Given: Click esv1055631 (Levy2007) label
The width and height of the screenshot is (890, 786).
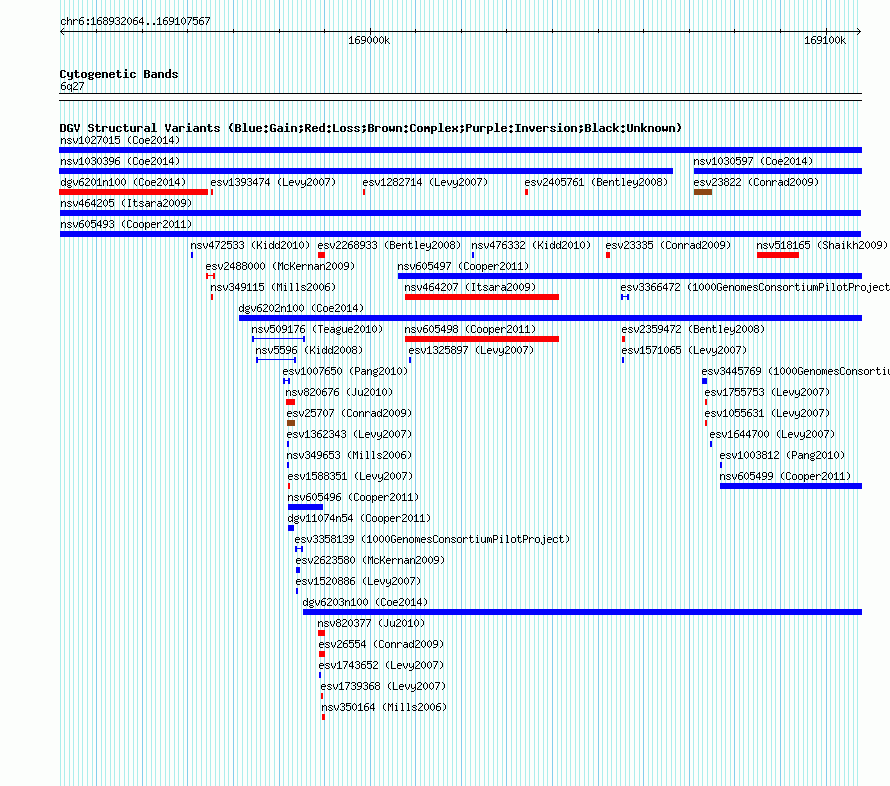Looking at the screenshot, I should 767,413.
